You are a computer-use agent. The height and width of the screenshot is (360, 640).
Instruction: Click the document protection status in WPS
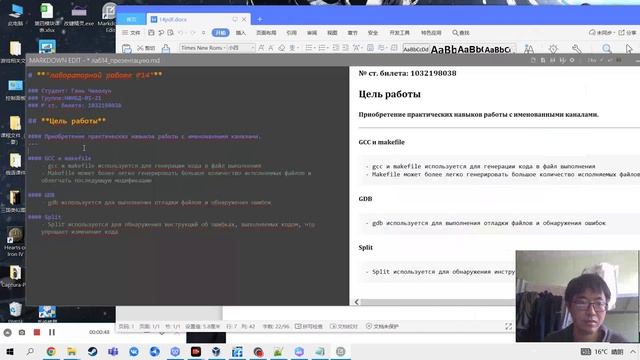tap(382, 327)
